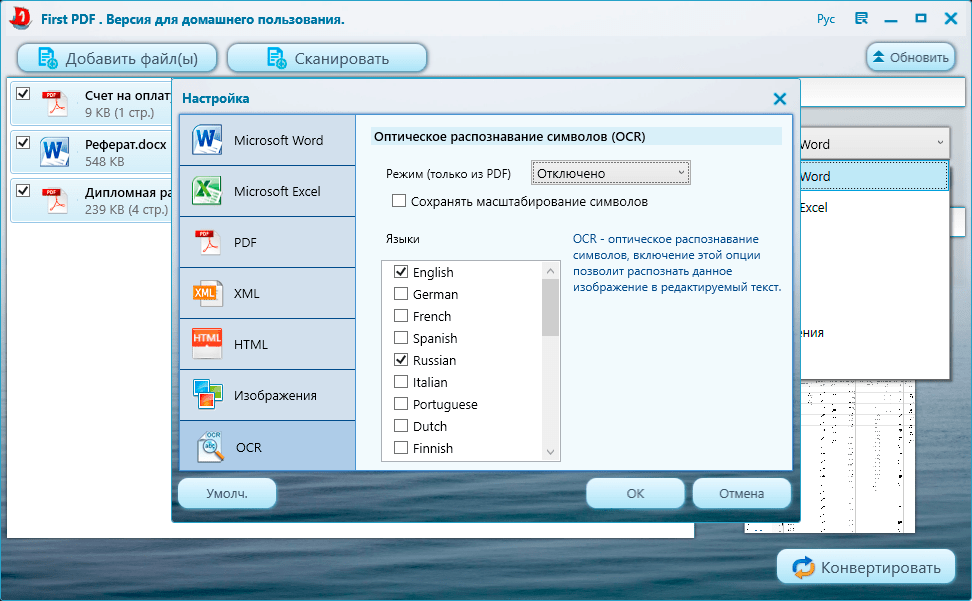Click the Обновить button
Screen dimensions: 972x601
click(911, 57)
